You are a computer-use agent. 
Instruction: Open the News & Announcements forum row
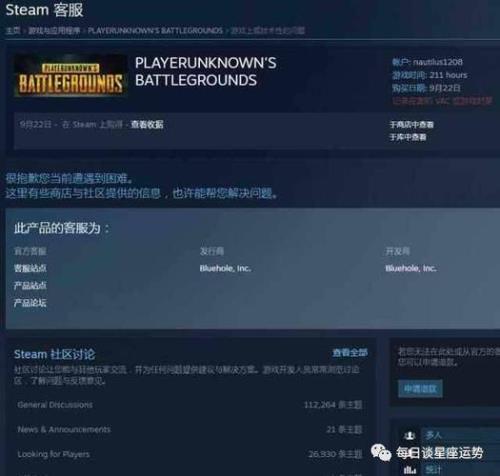pyautogui.click(x=190, y=429)
